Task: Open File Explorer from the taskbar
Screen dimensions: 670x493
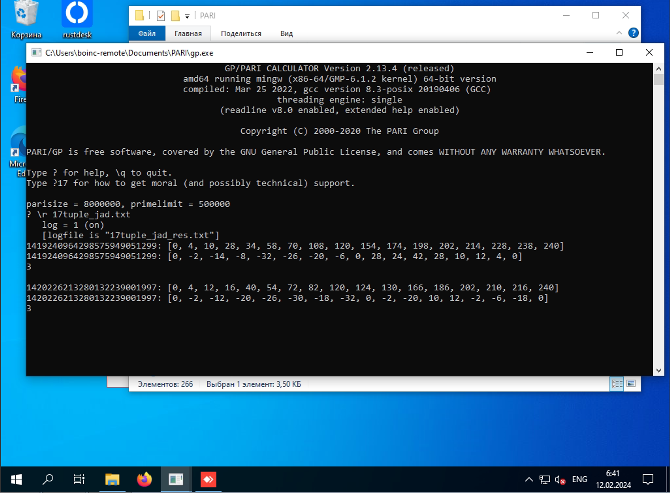Action: click(x=112, y=479)
